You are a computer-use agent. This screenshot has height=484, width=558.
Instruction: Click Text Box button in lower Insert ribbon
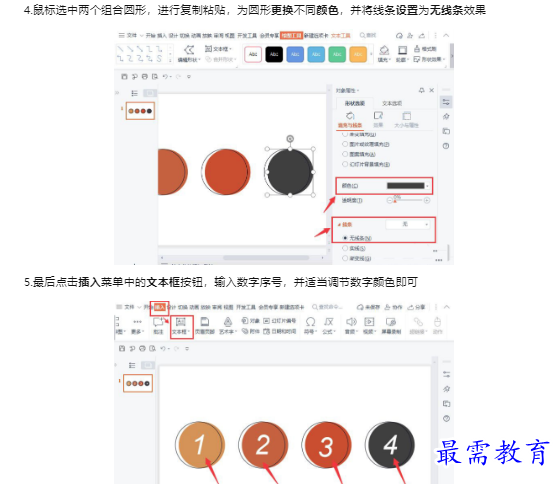(181, 326)
